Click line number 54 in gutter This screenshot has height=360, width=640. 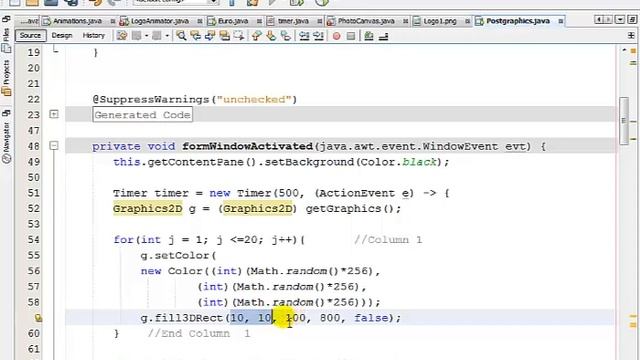click(33, 240)
